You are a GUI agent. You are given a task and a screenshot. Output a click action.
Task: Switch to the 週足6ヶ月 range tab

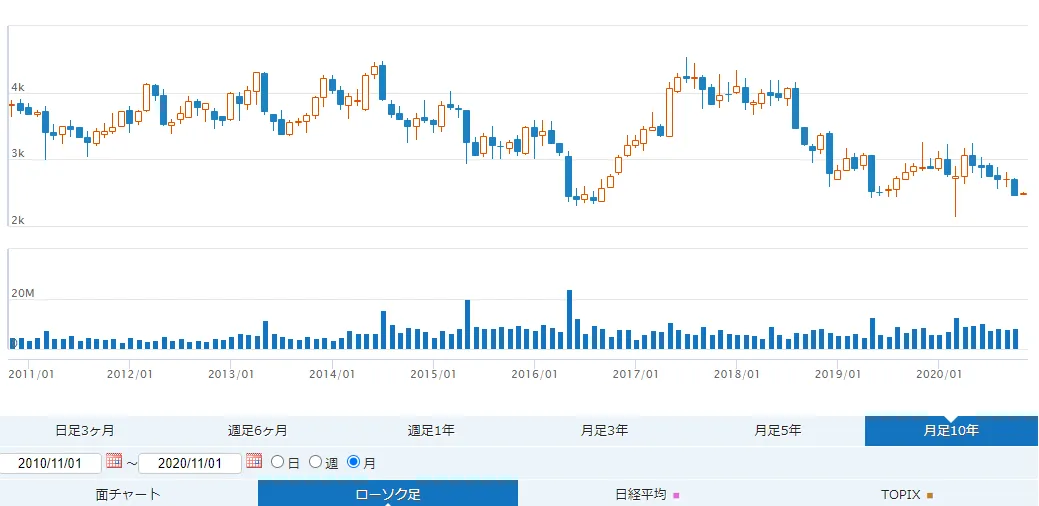(x=258, y=430)
